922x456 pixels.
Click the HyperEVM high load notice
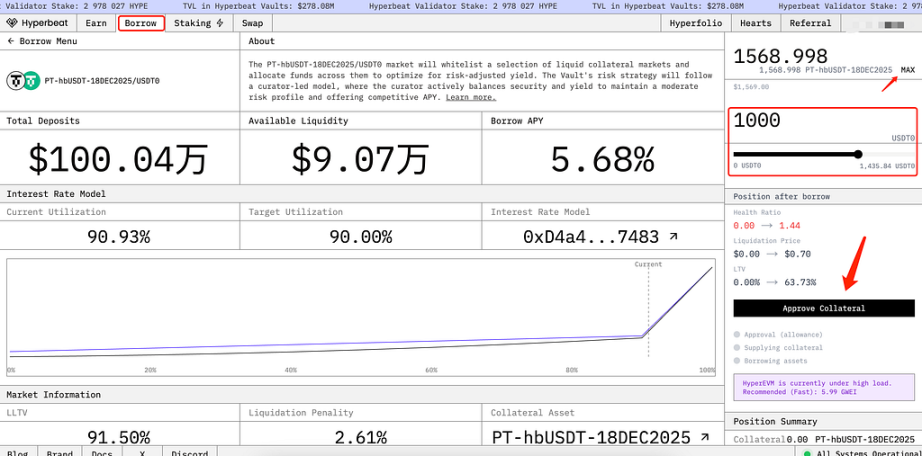(824, 387)
